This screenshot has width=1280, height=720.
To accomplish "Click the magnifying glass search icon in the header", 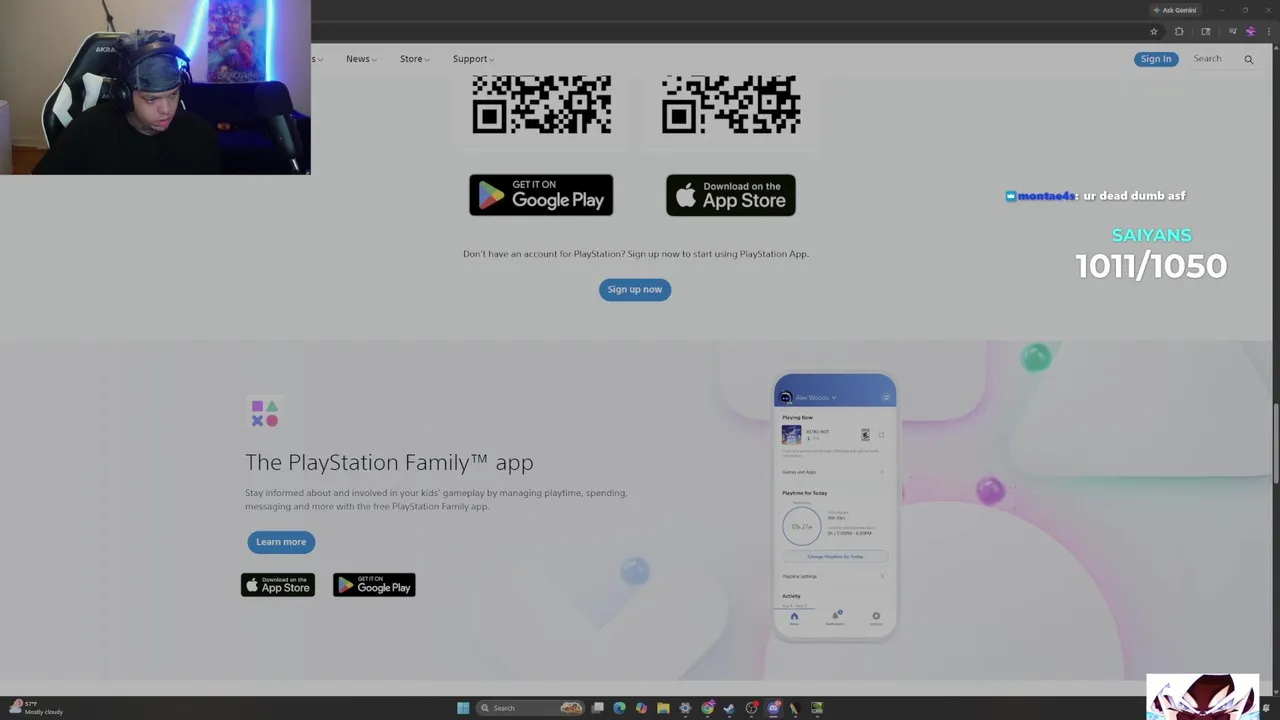I will [1248, 59].
